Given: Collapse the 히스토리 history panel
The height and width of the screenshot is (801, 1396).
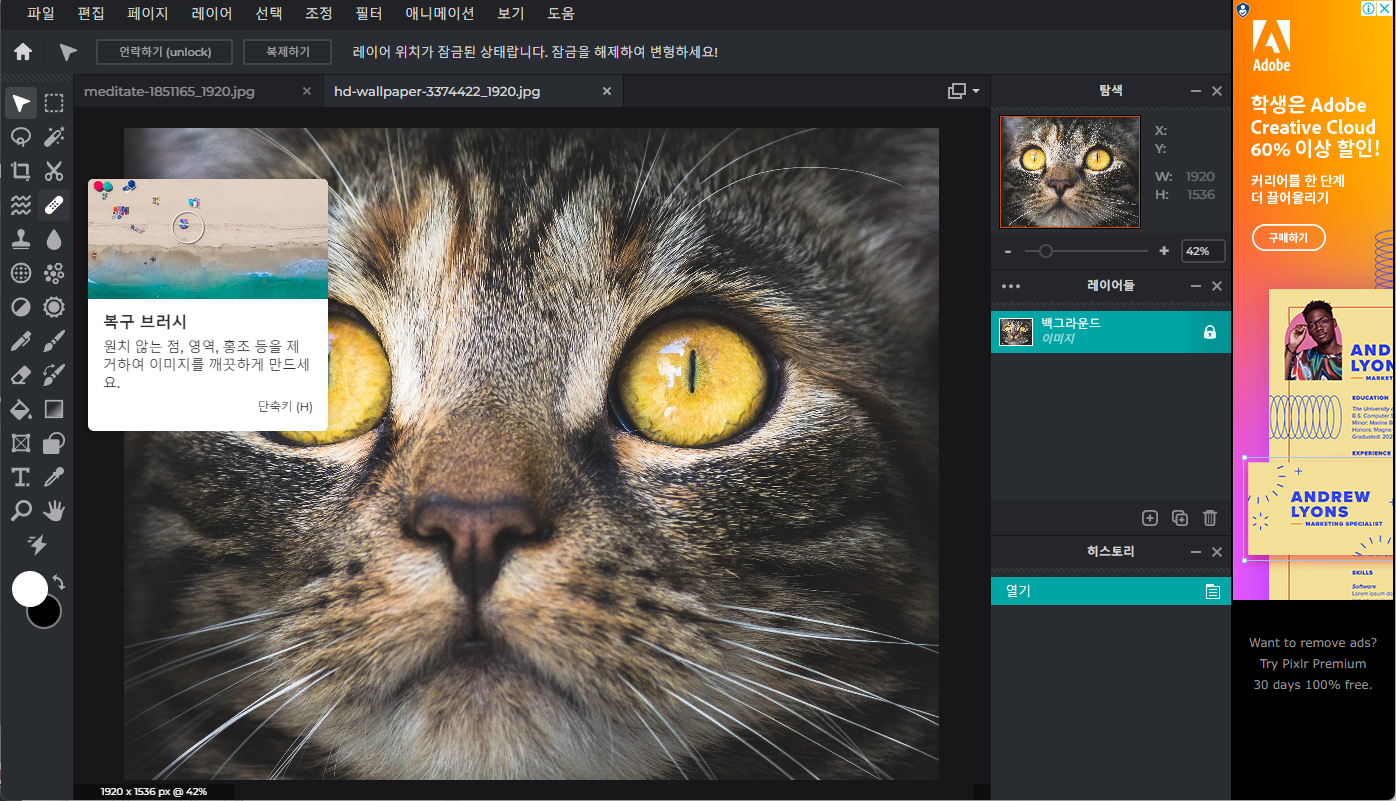Looking at the screenshot, I should point(1196,552).
